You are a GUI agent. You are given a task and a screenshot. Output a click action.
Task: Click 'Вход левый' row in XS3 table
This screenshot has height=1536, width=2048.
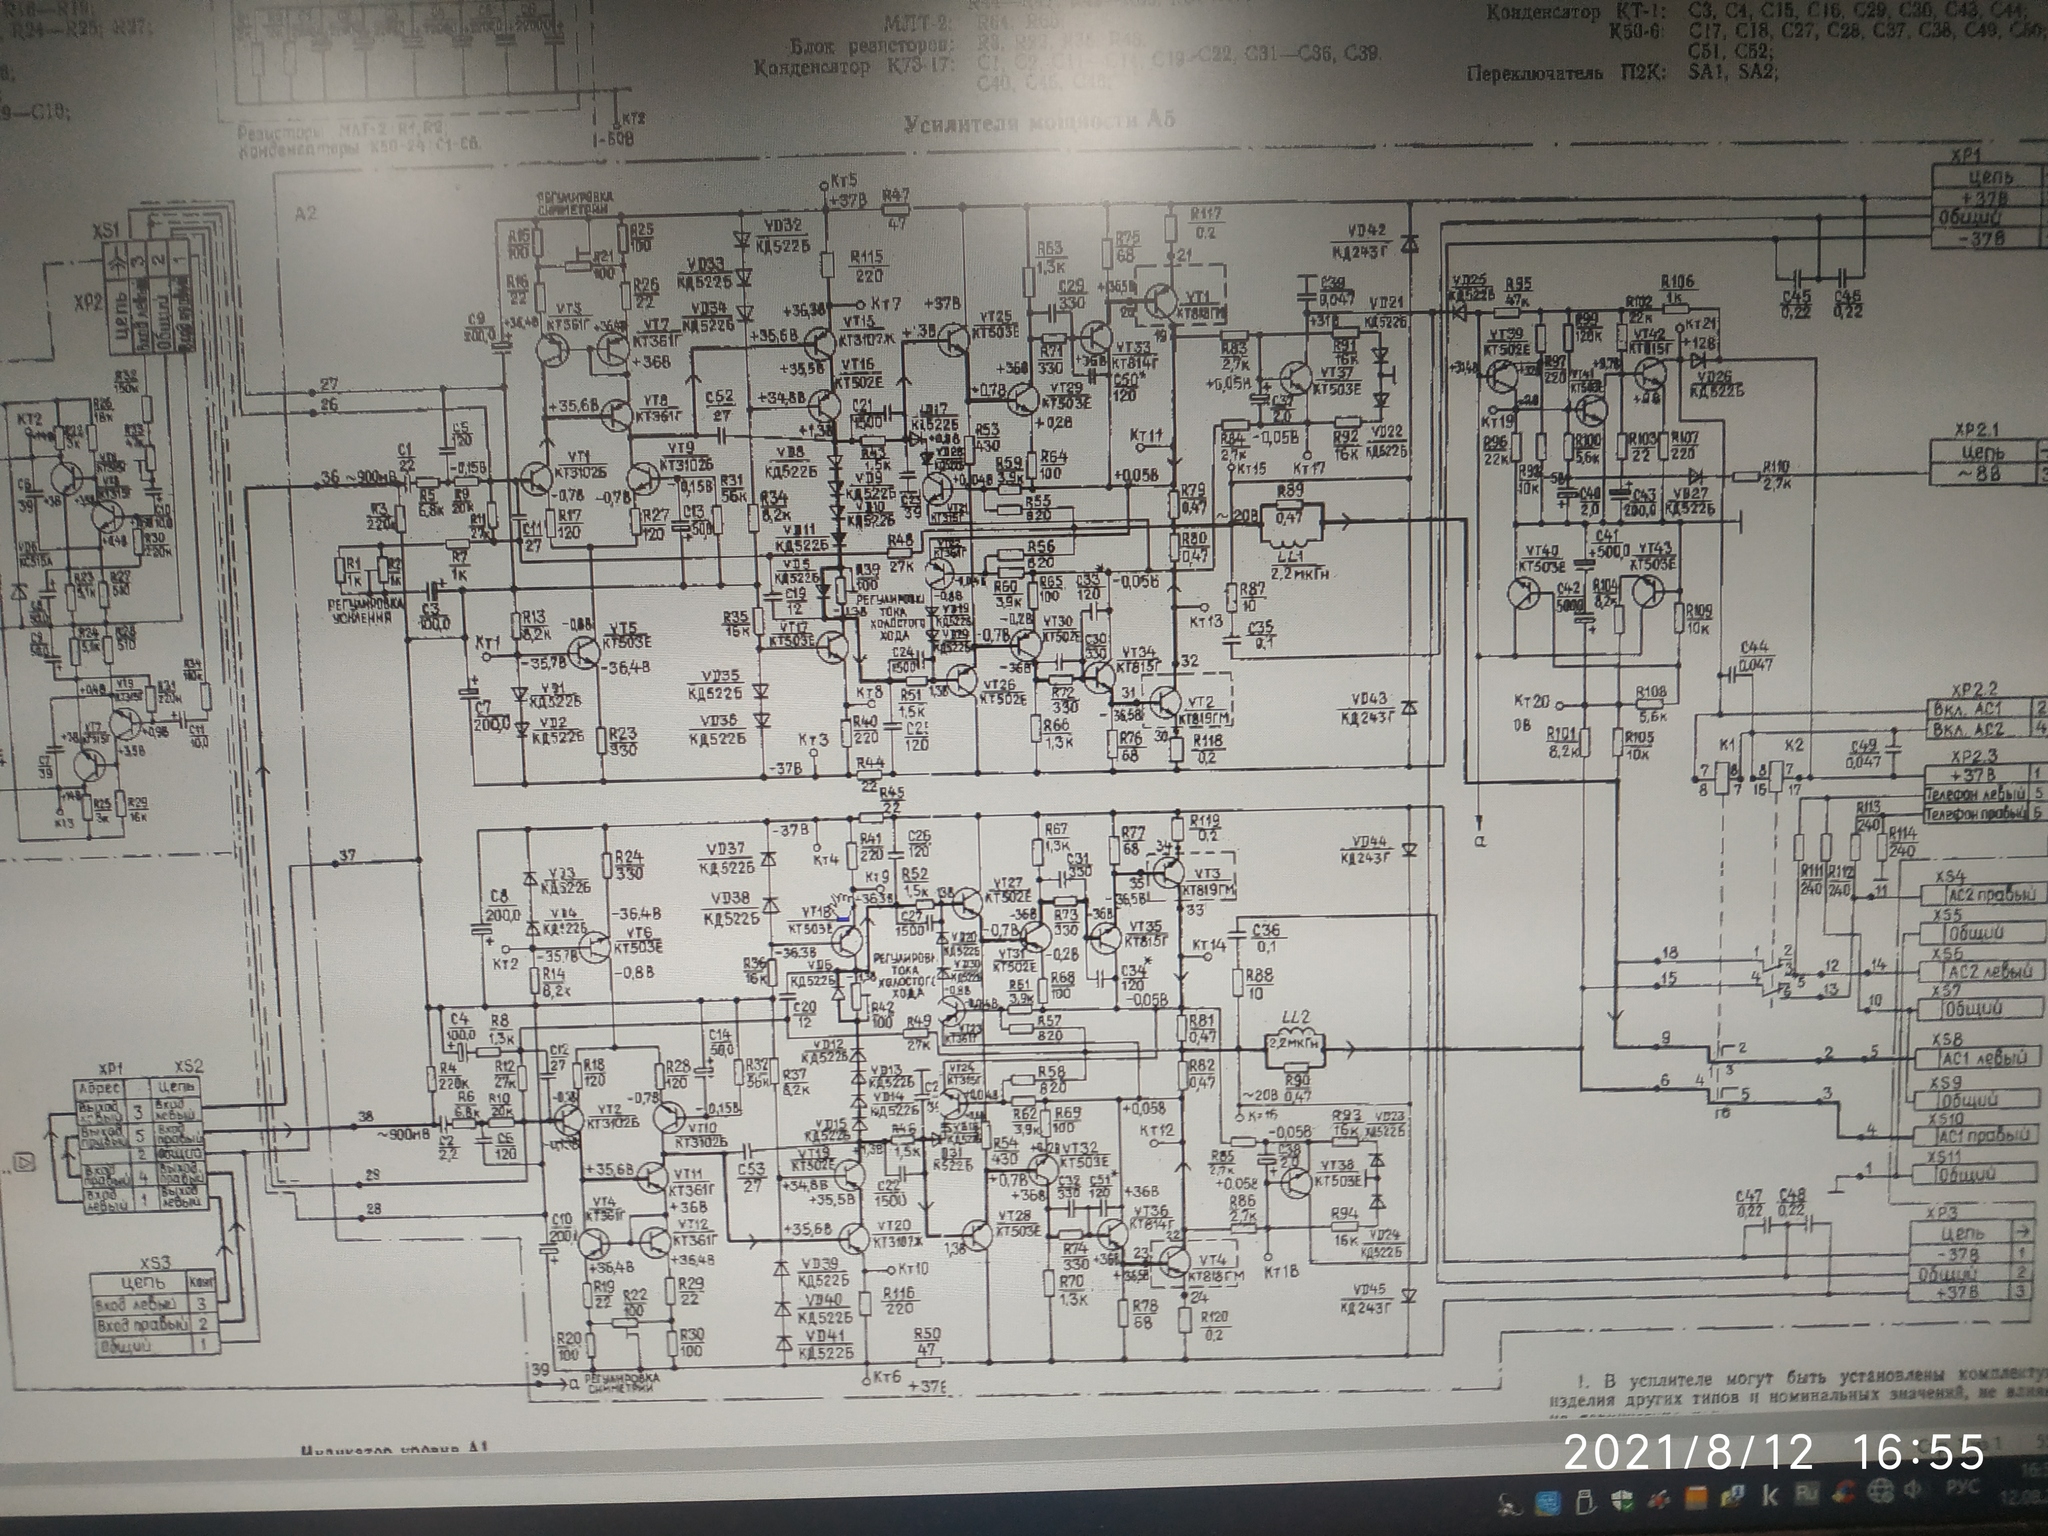[x=155, y=1304]
